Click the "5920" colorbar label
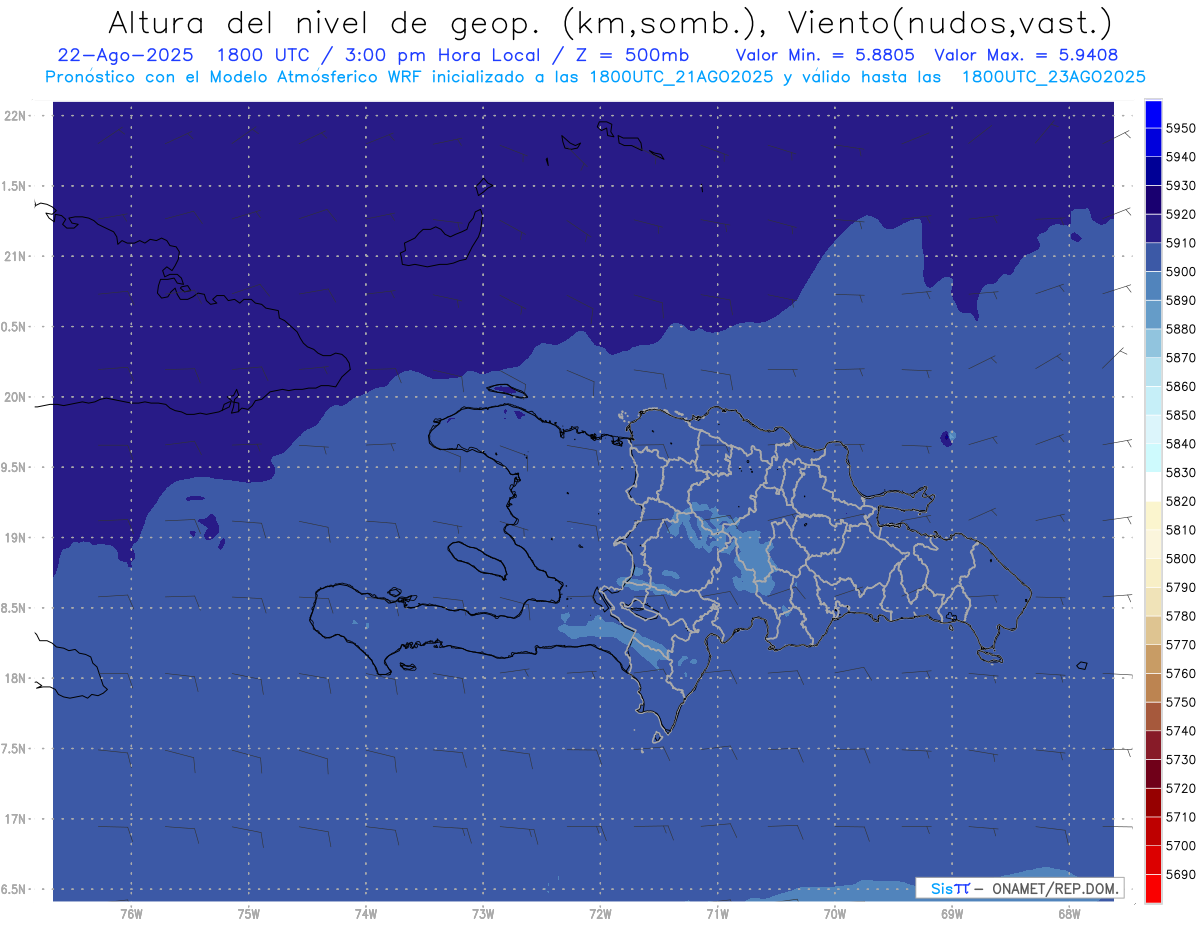 click(x=1180, y=214)
